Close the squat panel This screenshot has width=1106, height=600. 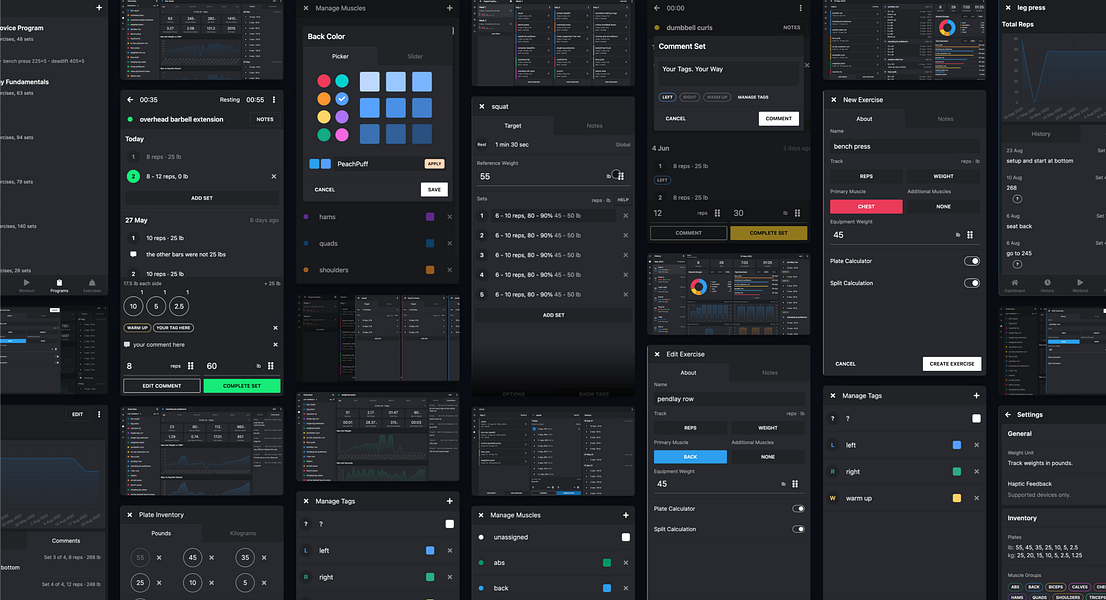pos(482,106)
